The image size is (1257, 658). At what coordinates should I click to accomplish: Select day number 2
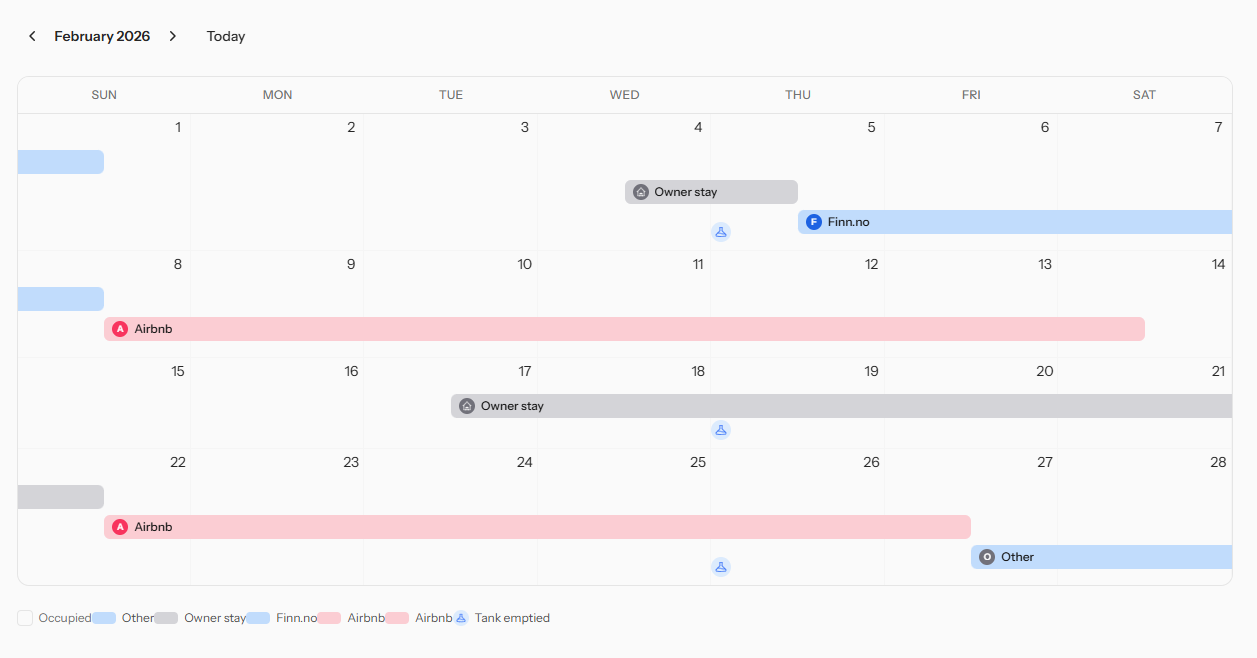pos(351,127)
